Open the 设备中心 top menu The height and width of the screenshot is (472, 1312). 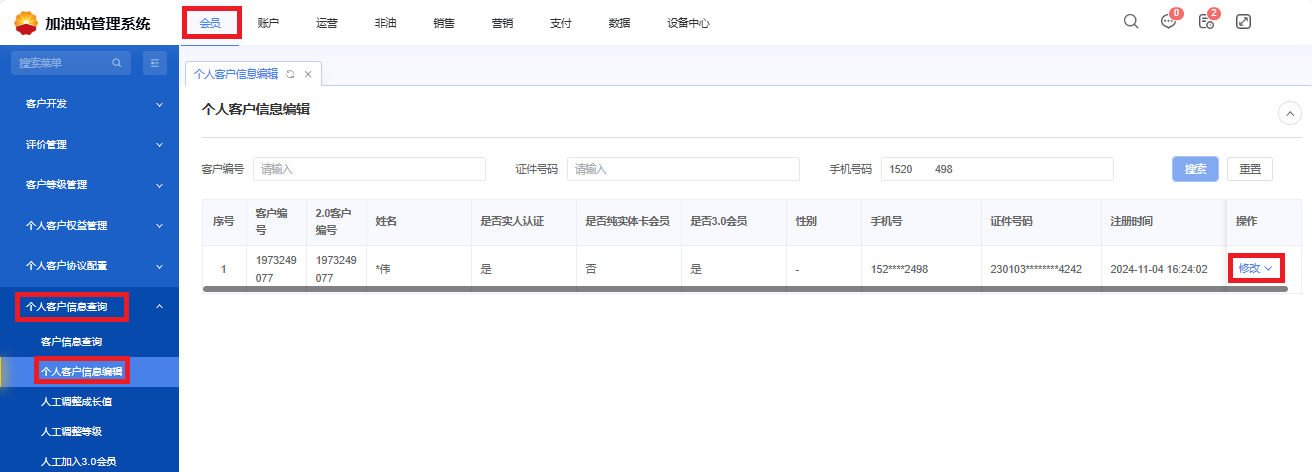(688, 22)
